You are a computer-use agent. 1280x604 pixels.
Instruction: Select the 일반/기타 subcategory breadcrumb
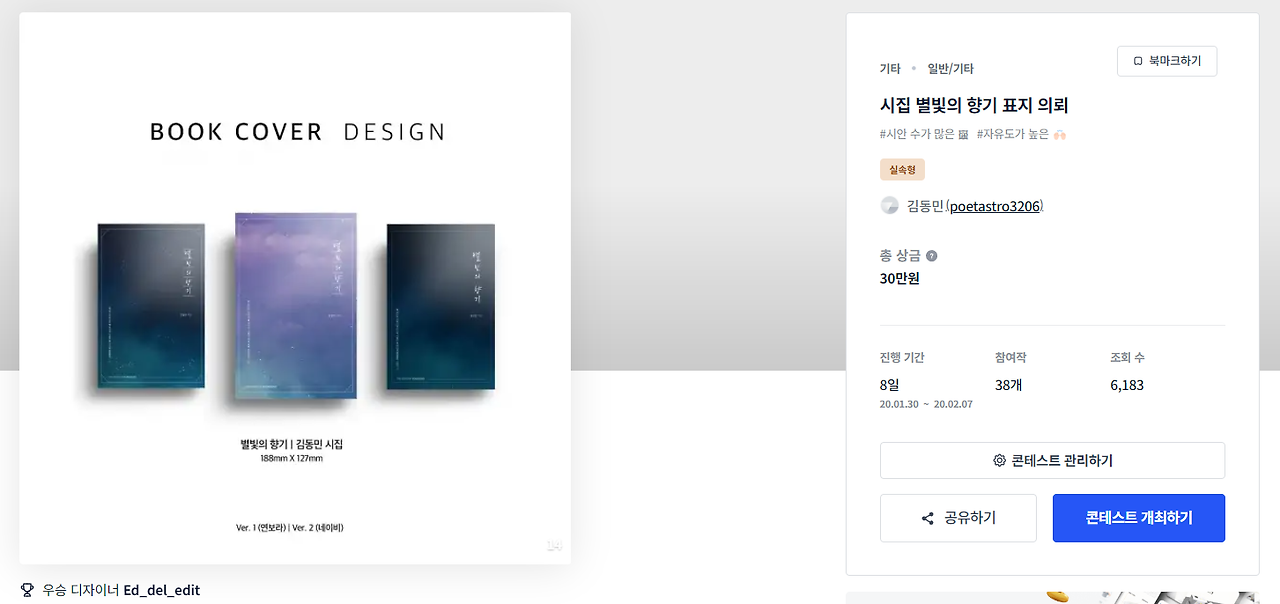click(950, 69)
